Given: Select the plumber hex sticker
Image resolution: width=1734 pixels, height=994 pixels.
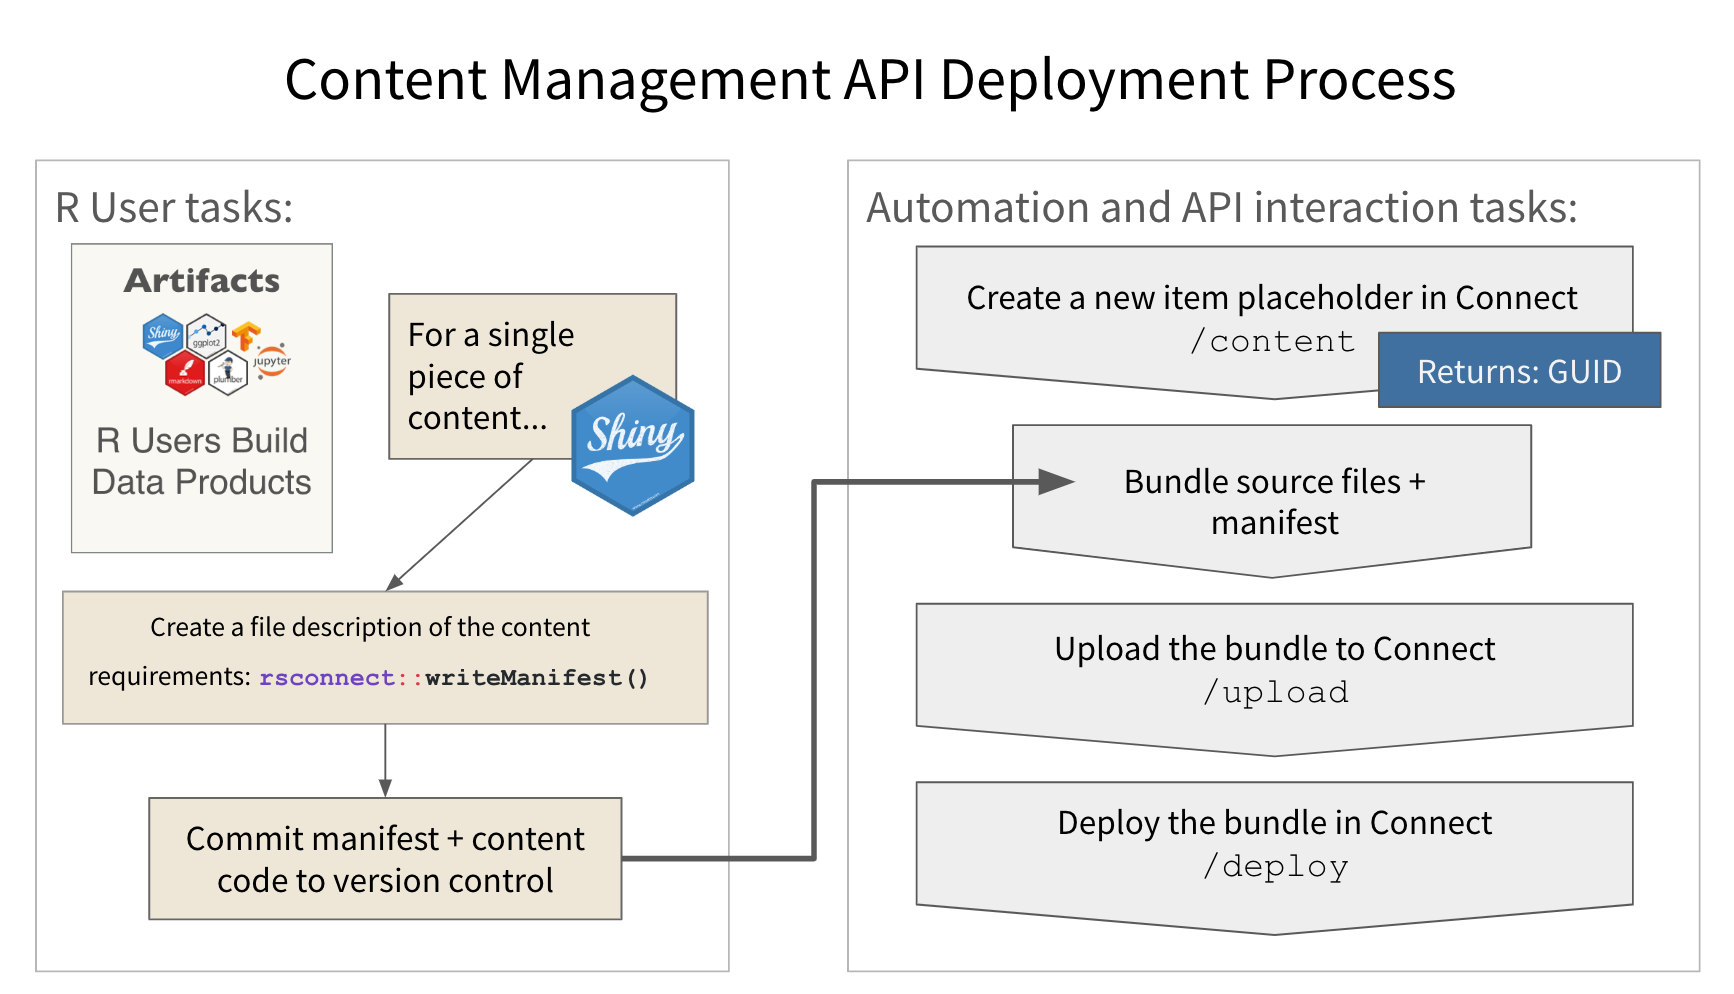Looking at the screenshot, I should (228, 374).
